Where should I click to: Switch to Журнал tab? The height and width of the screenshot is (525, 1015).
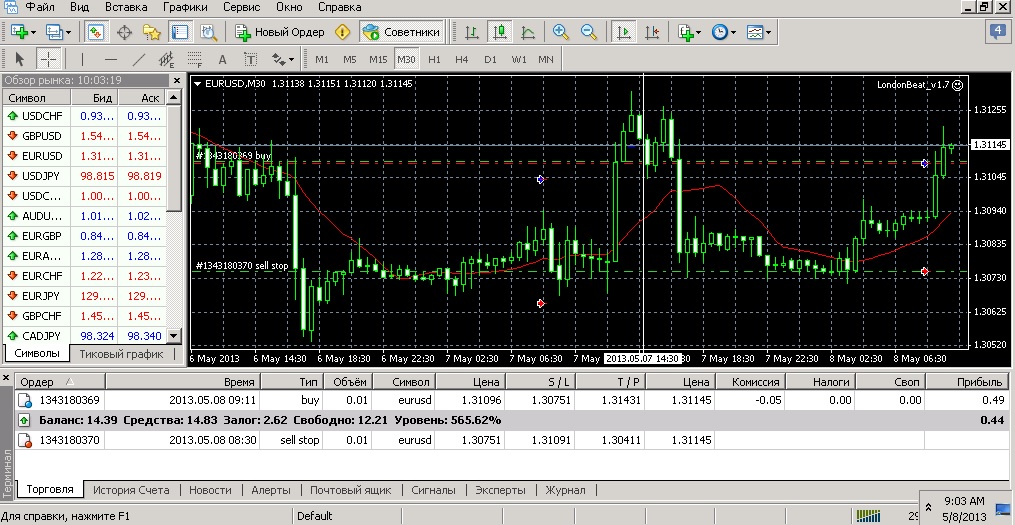565,490
